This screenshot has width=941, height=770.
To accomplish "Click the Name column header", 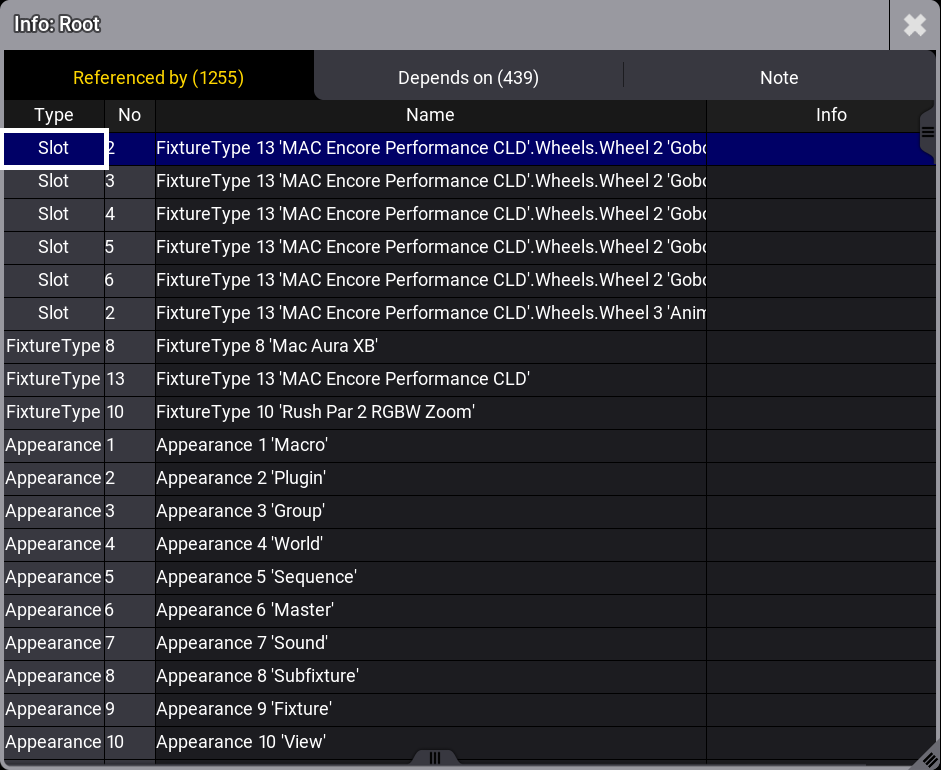I will tap(430, 115).
